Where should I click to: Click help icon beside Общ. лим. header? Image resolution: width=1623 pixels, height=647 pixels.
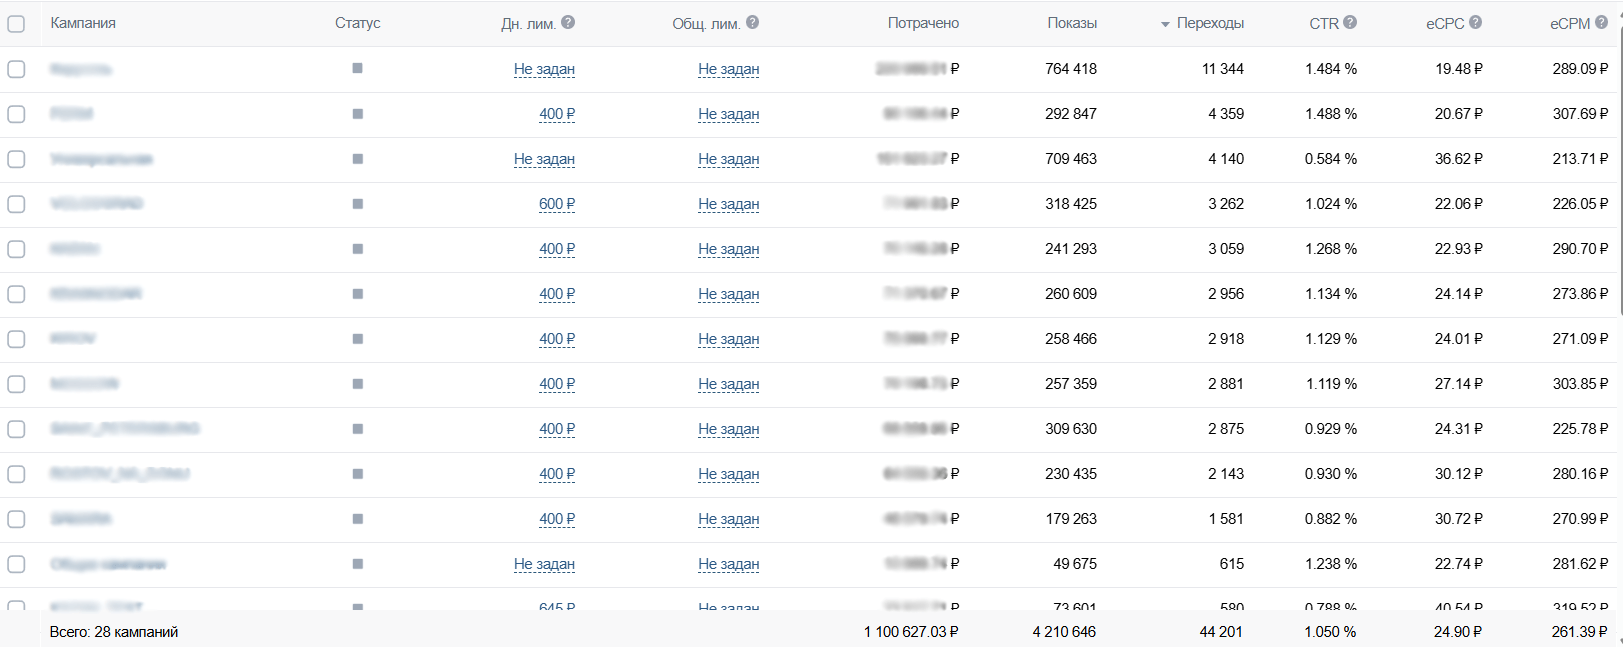coord(753,22)
